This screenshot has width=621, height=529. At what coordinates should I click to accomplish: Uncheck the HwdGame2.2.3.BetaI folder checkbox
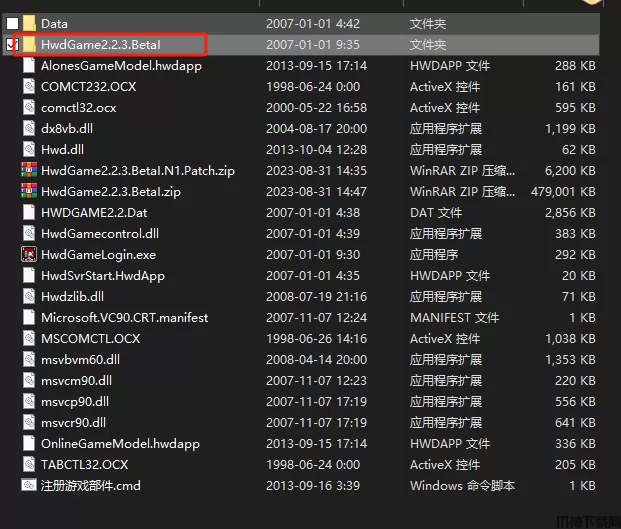pos(12,44)
